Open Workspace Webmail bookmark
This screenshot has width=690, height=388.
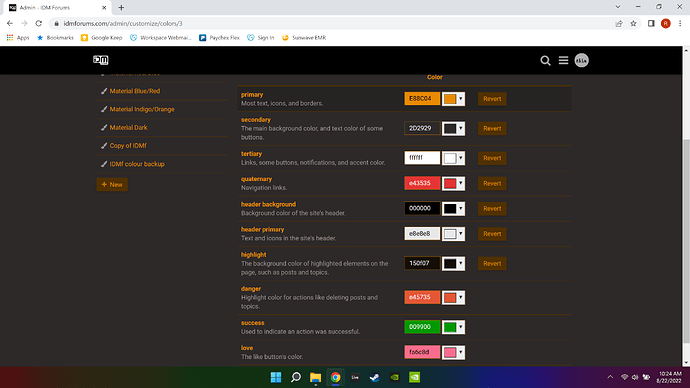tap(161, 38)
